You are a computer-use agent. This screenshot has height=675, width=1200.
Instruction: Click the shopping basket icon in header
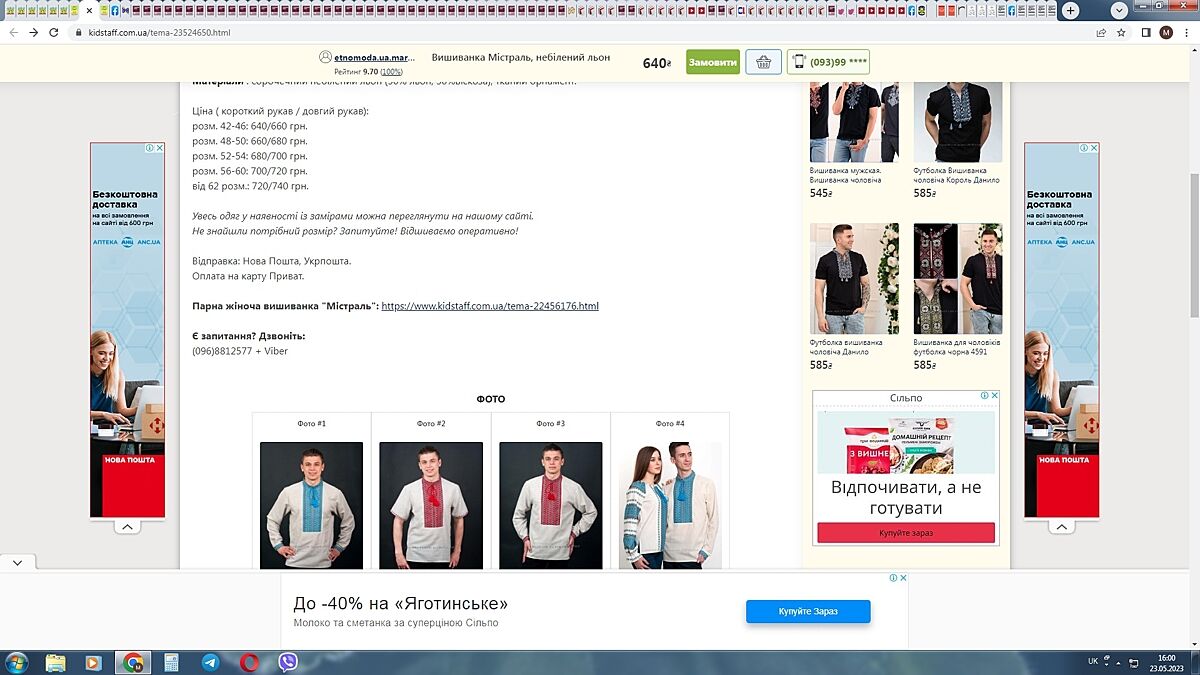click(x=764, y=62)
